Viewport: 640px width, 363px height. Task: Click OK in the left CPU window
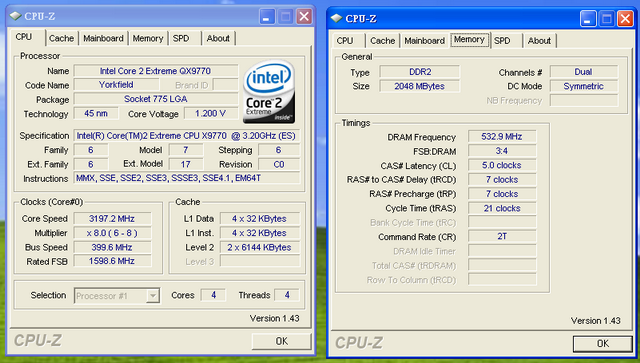click(281, 341)
